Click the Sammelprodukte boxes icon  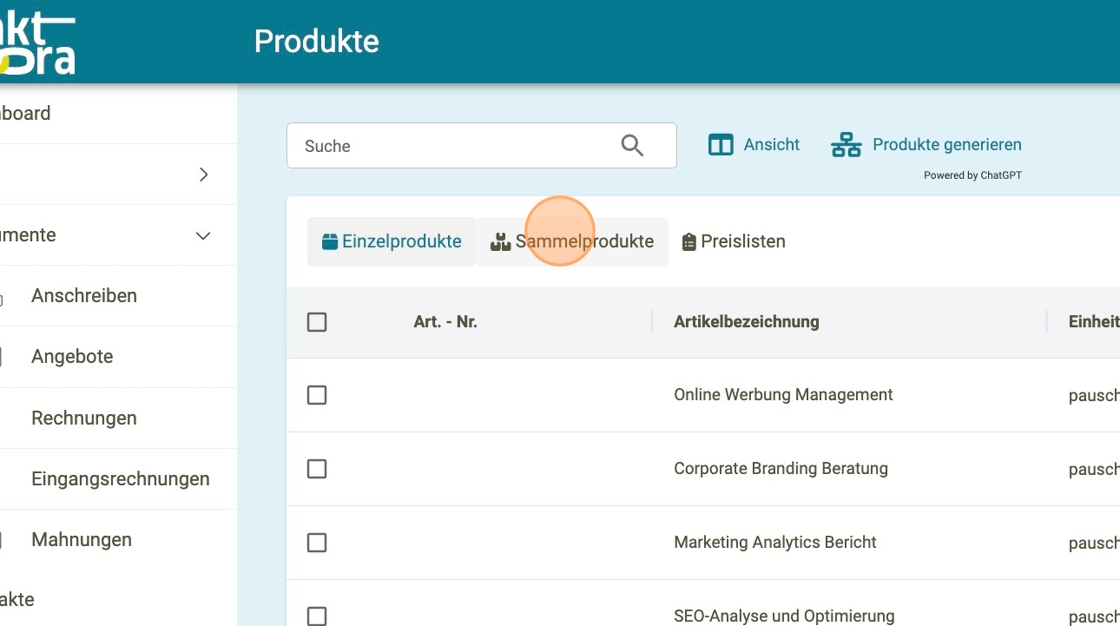point(500,242)
